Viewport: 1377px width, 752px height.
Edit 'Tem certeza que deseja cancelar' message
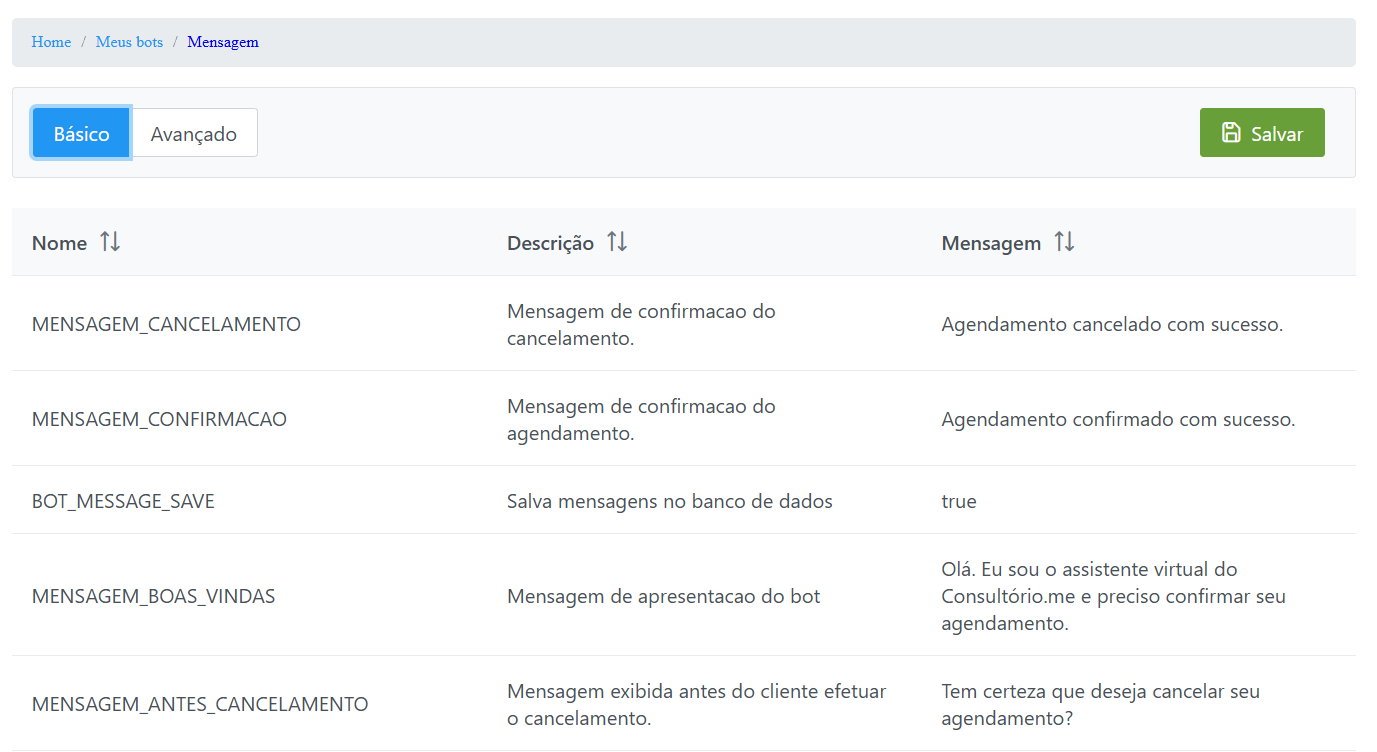pos(1100,704)
